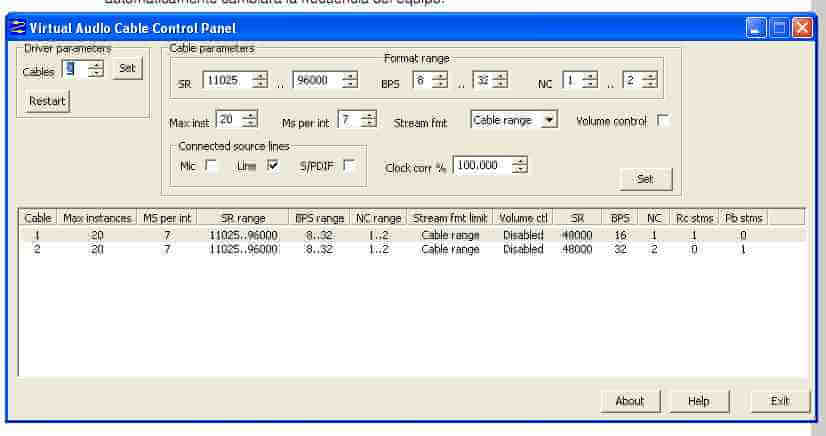This screenshot has width=826, height=436.
Task: Click the Restart button
Action: (47, 101)
